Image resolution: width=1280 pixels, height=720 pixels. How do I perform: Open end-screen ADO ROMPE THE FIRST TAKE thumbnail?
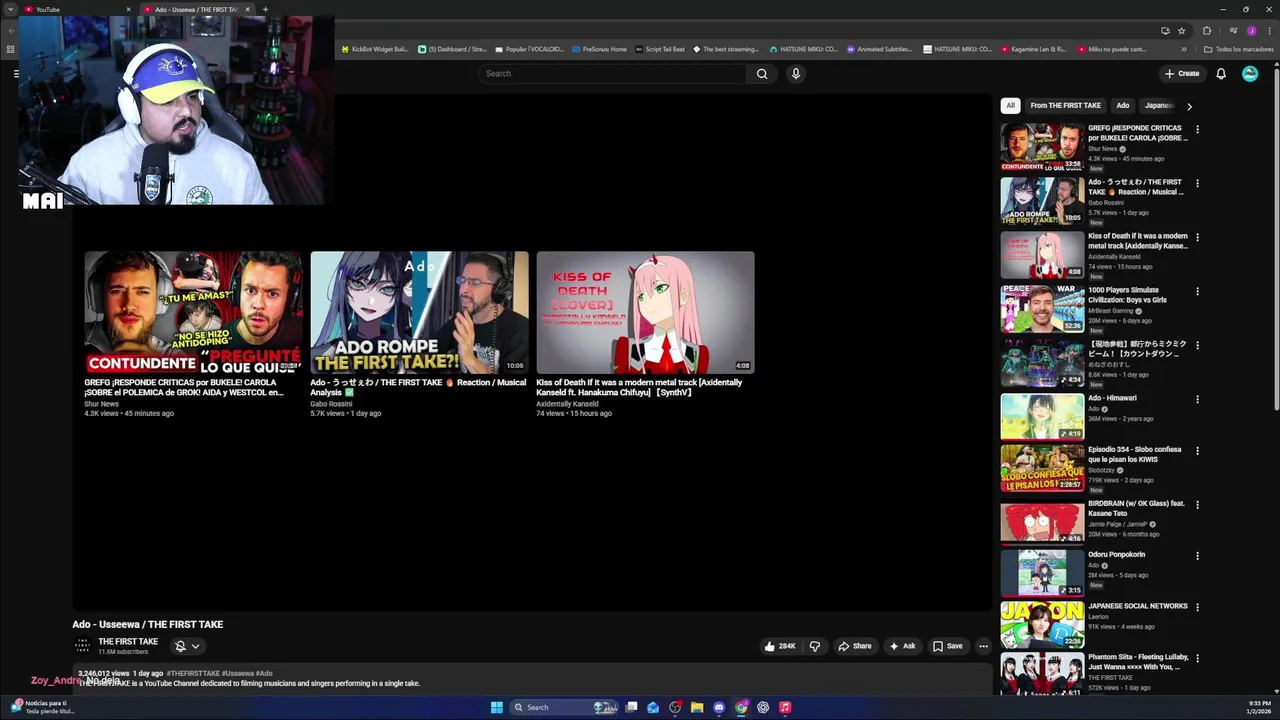419,312
